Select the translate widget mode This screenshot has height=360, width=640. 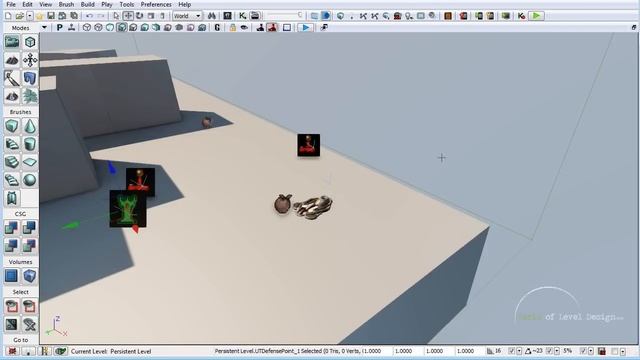pyautogui.click(x=128, y=16)
